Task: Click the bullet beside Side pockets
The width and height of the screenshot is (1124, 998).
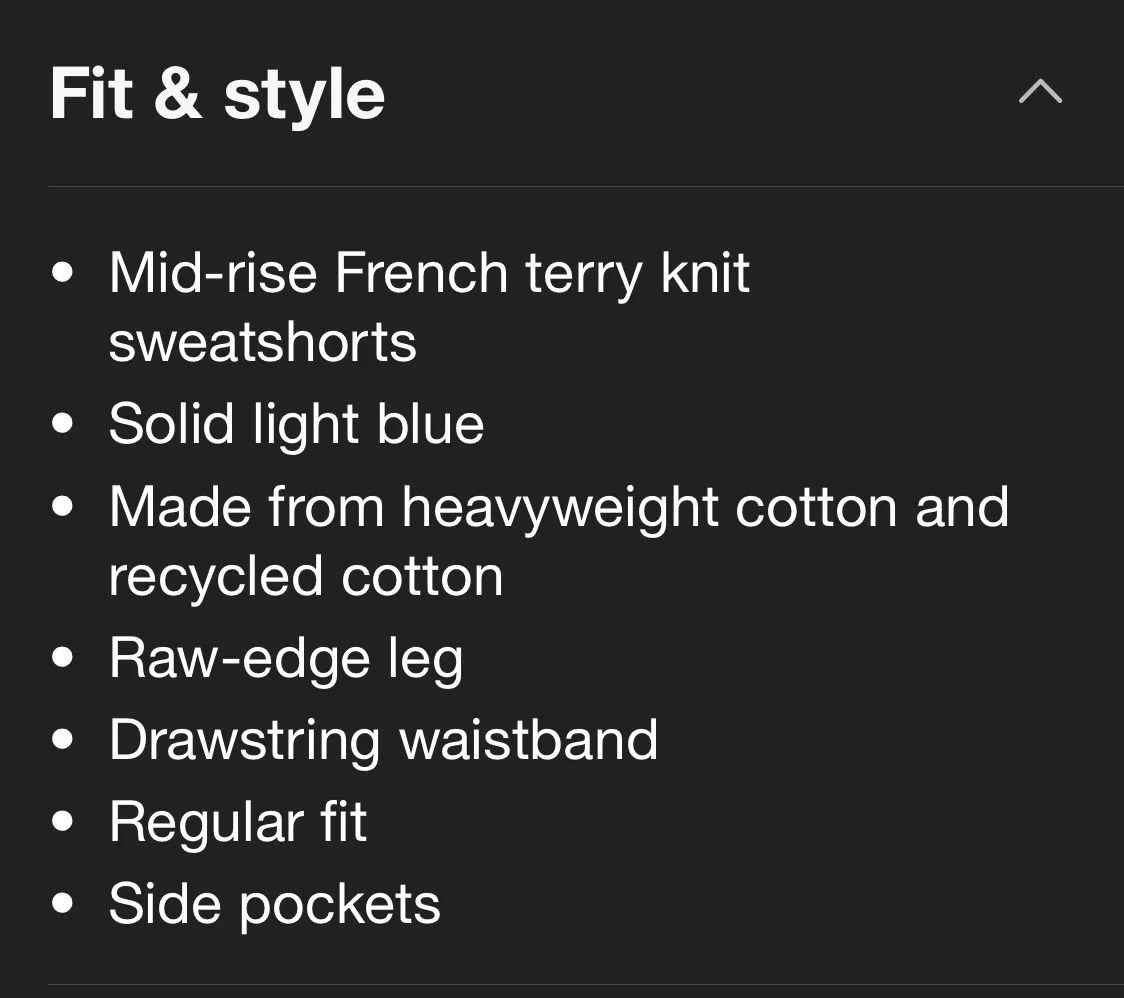Action: pyautogui.click(x=63, y=903)
